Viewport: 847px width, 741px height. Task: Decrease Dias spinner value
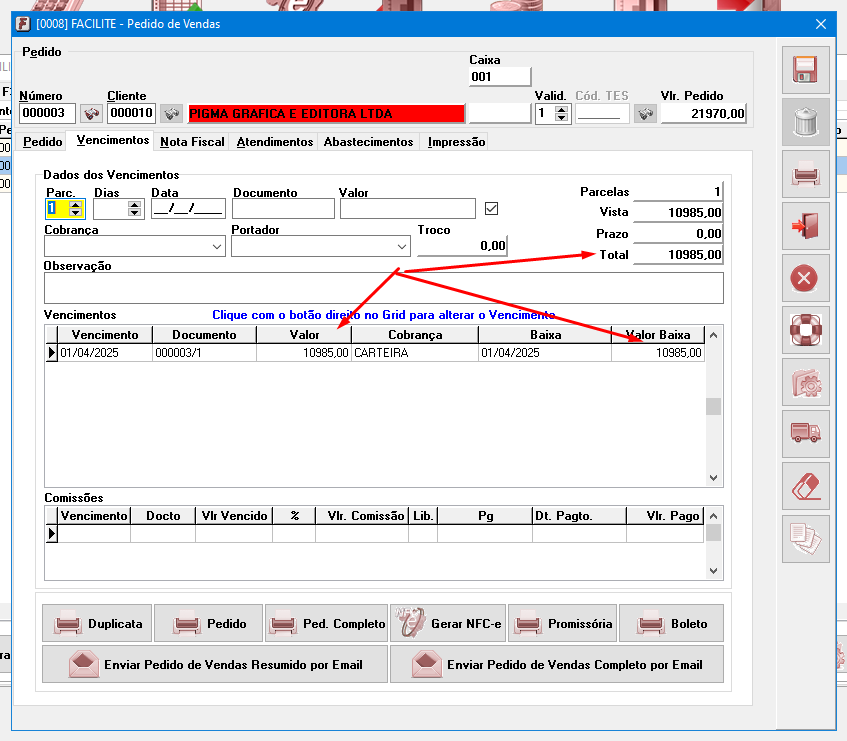pyautogui.click(x=135, y=213)
